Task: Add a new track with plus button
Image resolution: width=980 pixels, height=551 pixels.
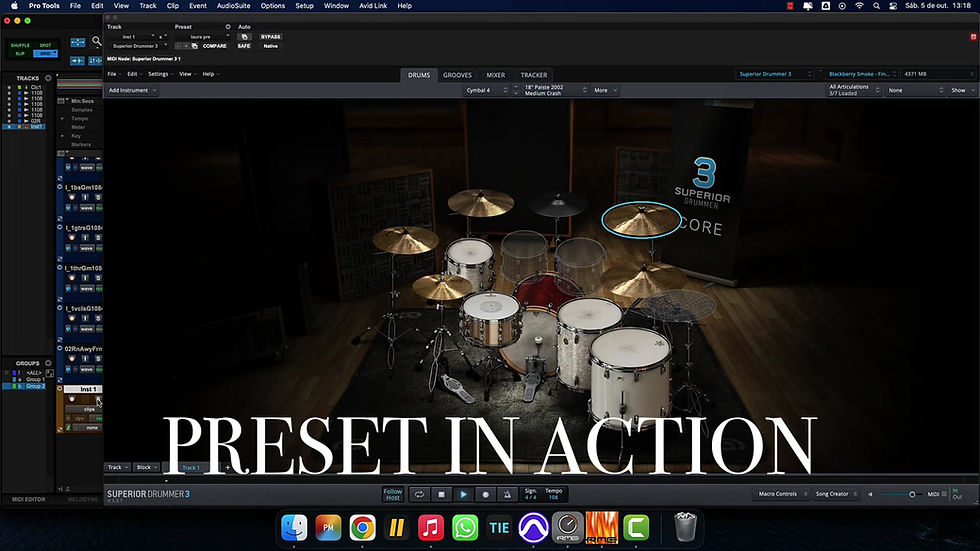Action: pyautogui.click(x=228, y=467)
